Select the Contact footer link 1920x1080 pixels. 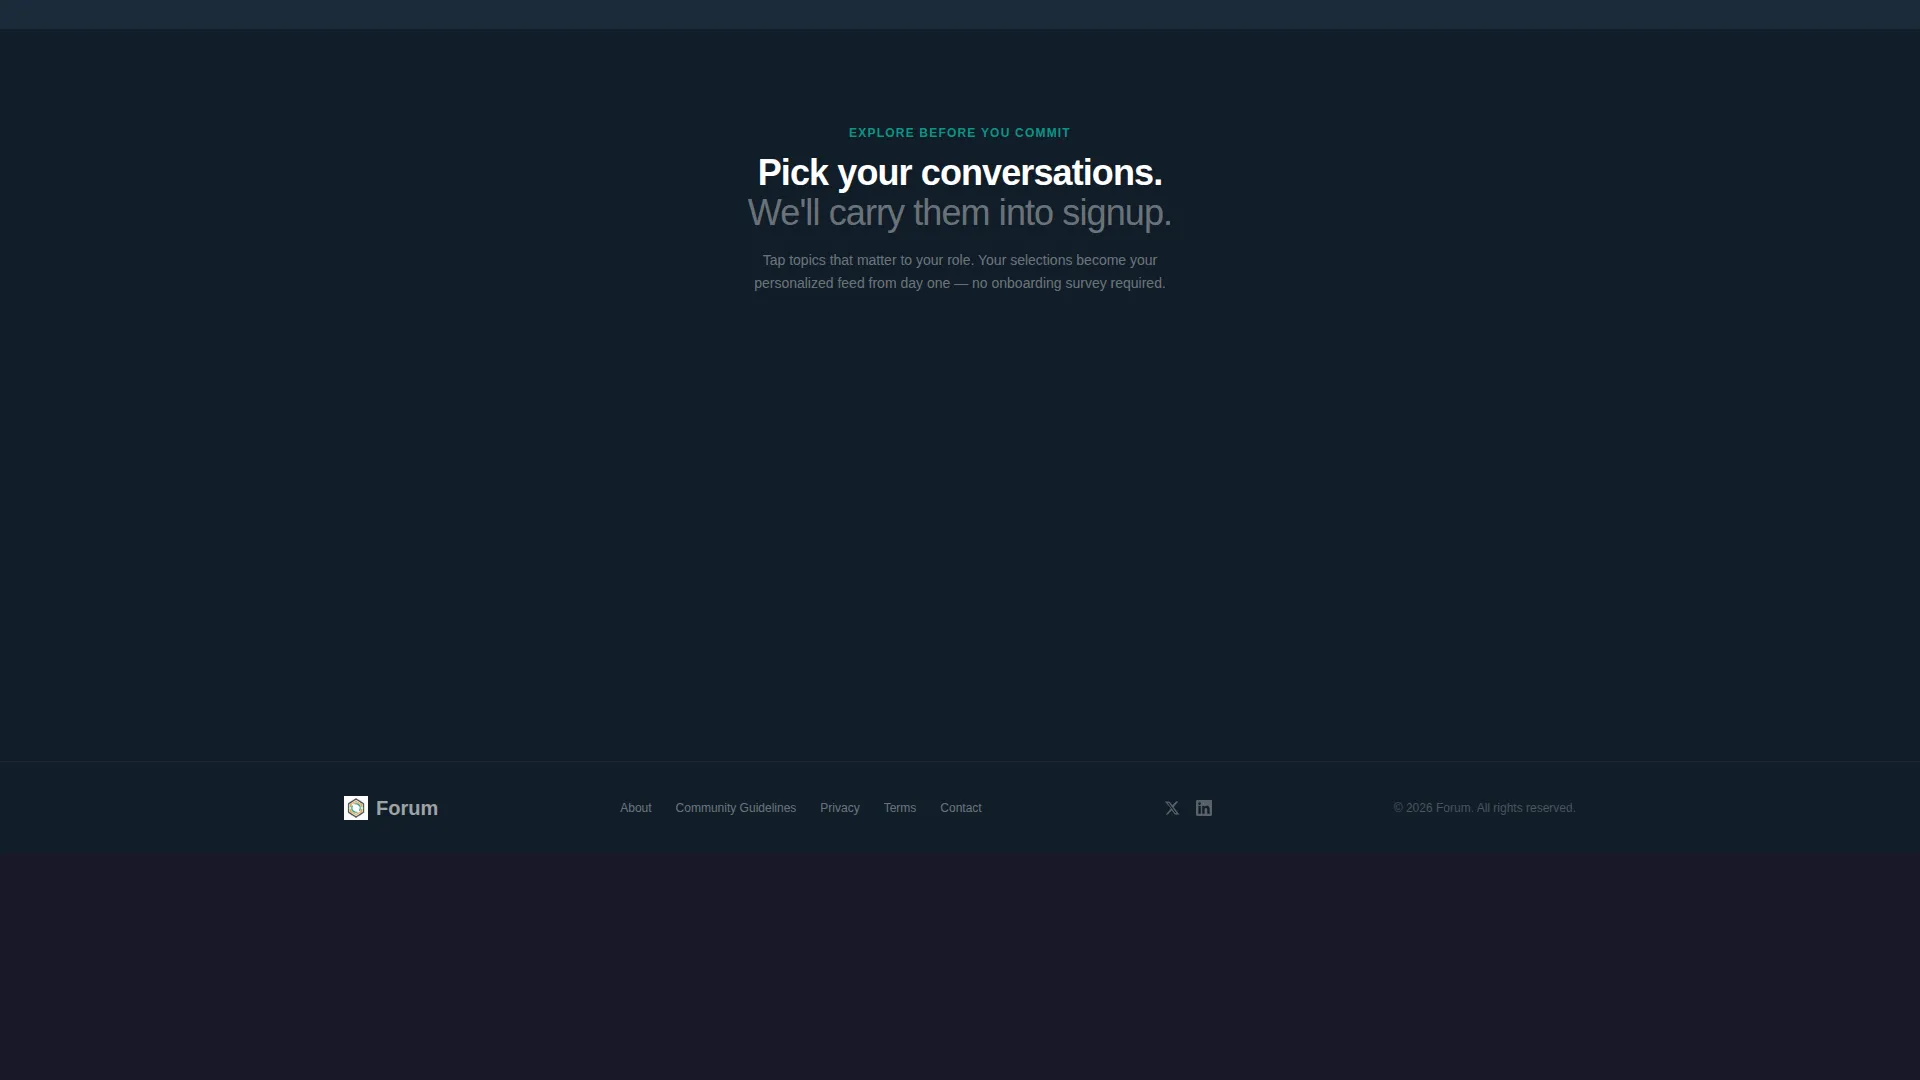[x=961, y=808]
